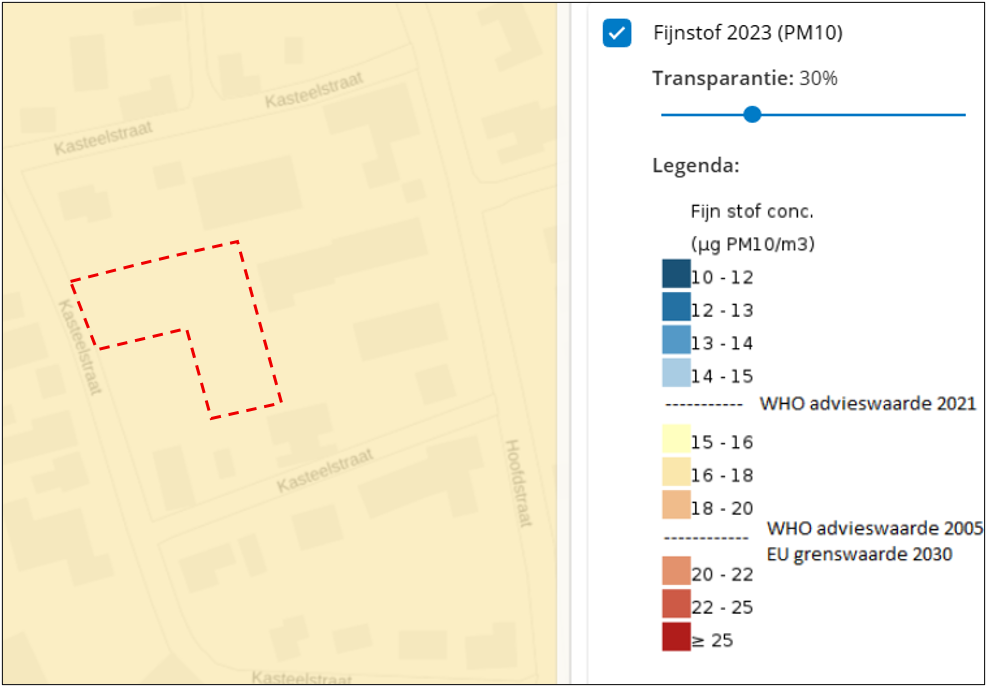
Task: Click the Fijnstof 2023 (PM10) layer label
Action: 748,33
